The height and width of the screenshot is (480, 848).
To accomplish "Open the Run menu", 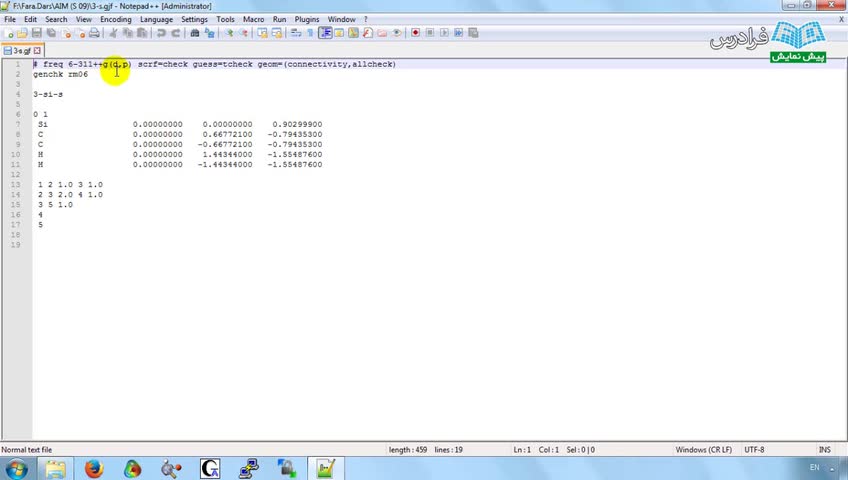I will tap(279, 19).
